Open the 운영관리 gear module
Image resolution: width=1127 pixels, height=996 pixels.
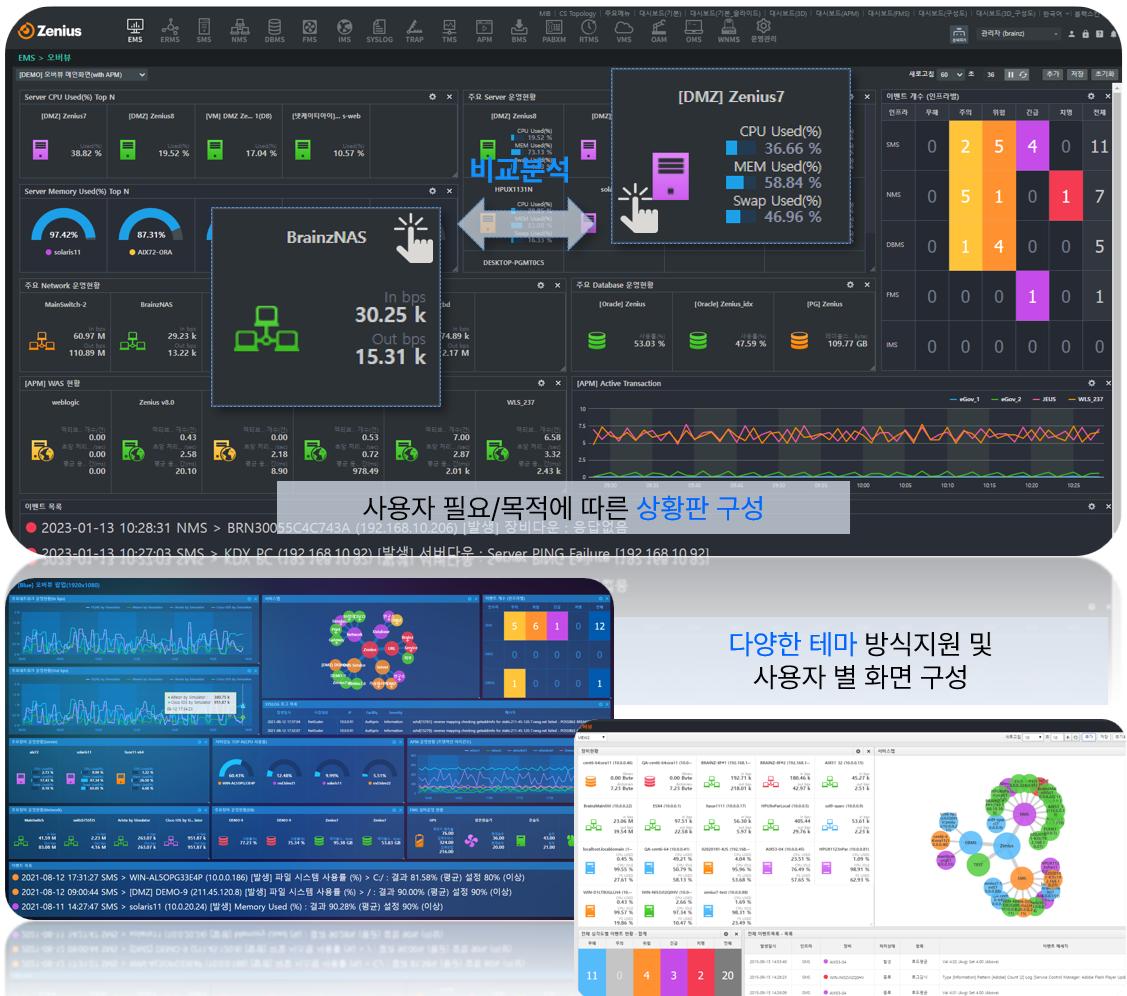(x=763, y=31)
